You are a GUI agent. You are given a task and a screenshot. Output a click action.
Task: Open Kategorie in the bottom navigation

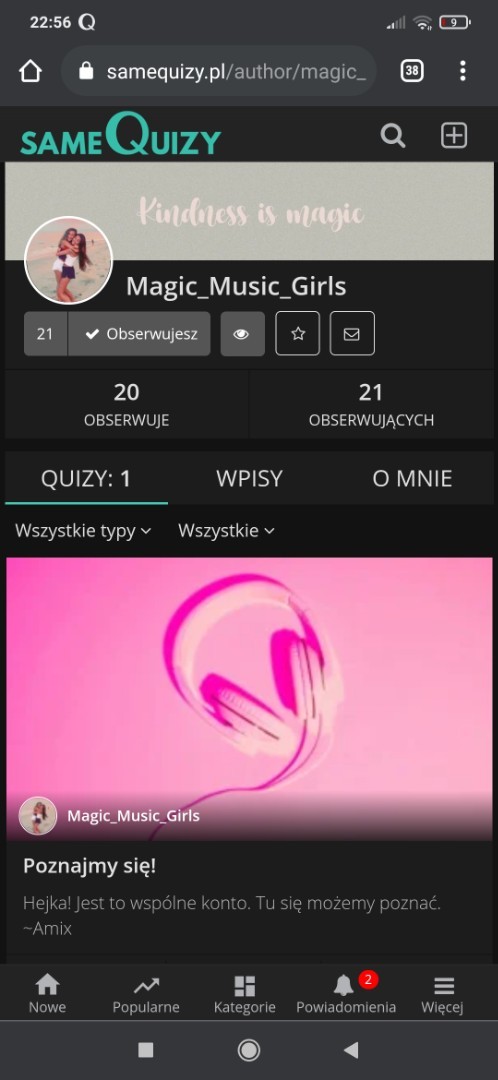point(245,994)
